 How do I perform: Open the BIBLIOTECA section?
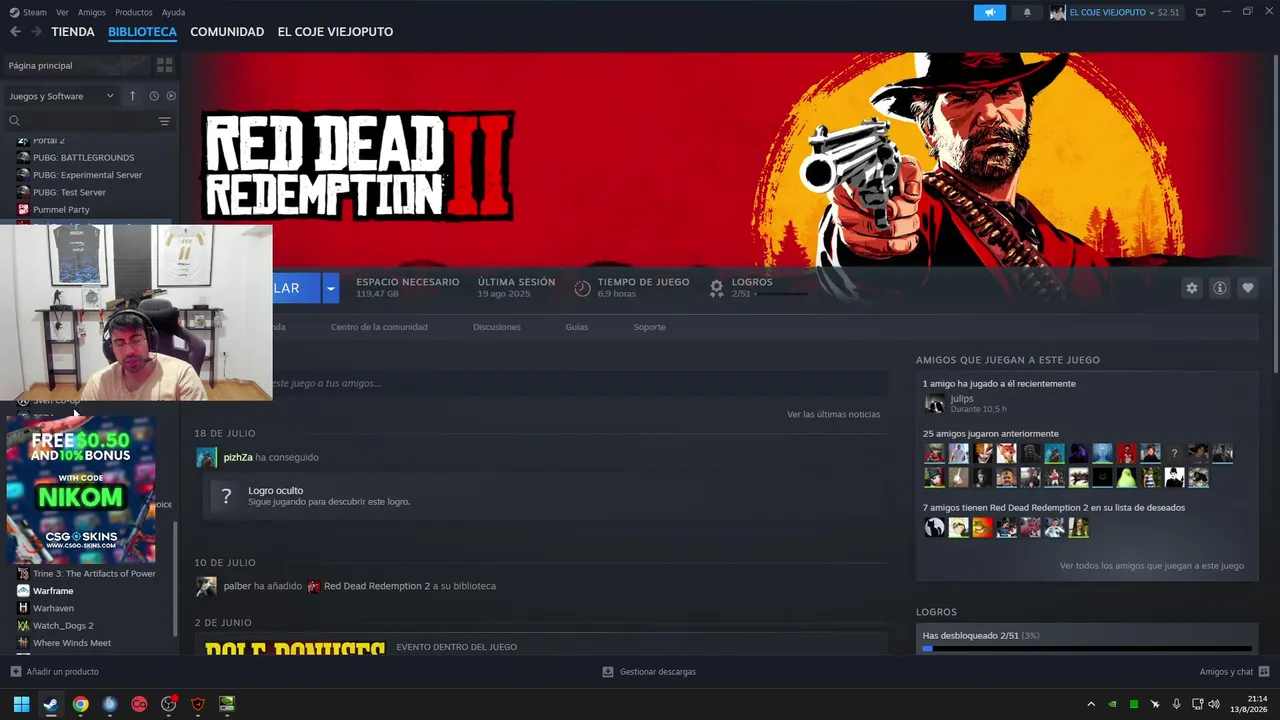142,32
